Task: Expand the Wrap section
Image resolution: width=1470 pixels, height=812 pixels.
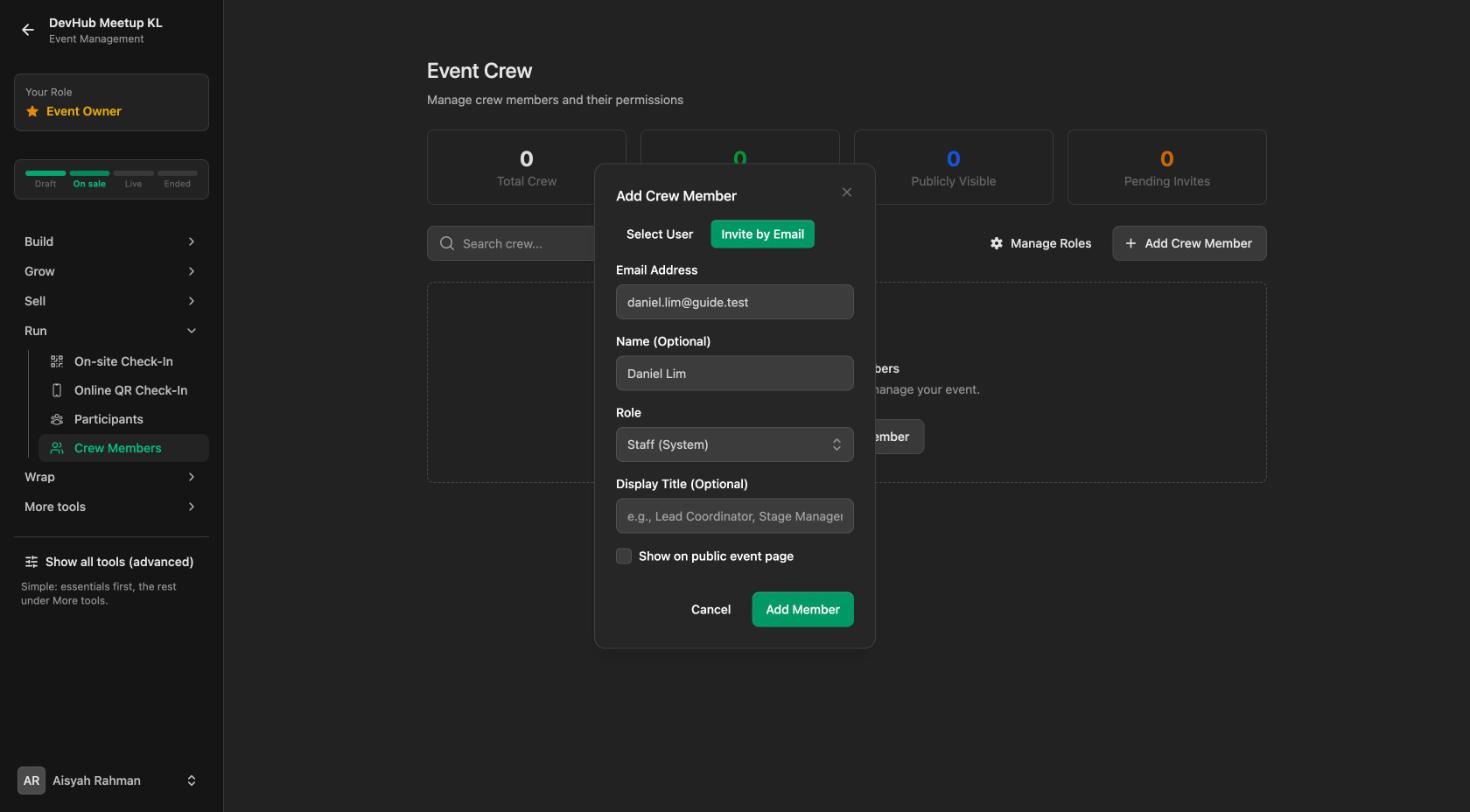Action: 111,477
